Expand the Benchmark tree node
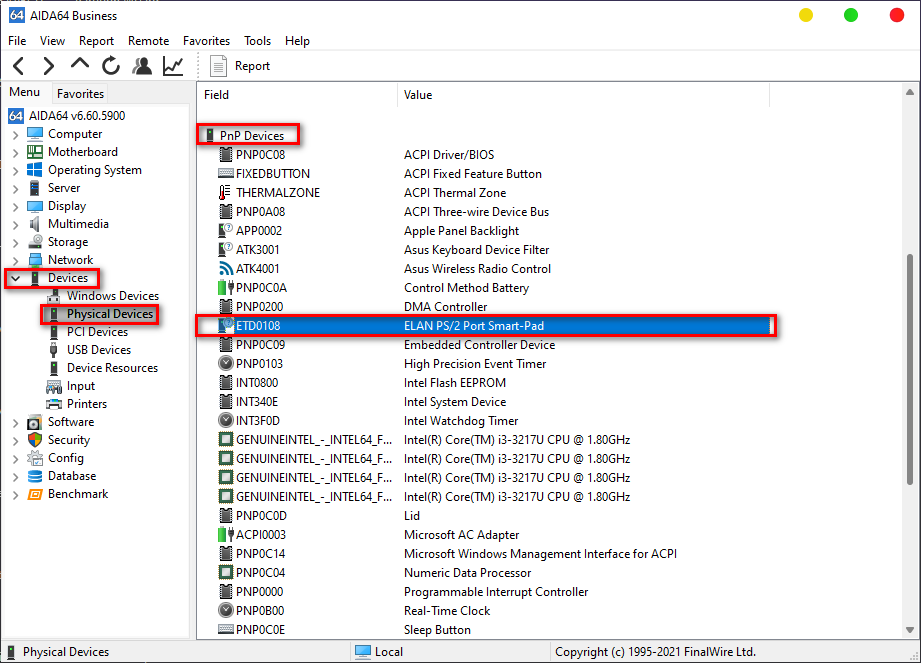The height and width of the screenshot is (663, 921). pos(15,494)
